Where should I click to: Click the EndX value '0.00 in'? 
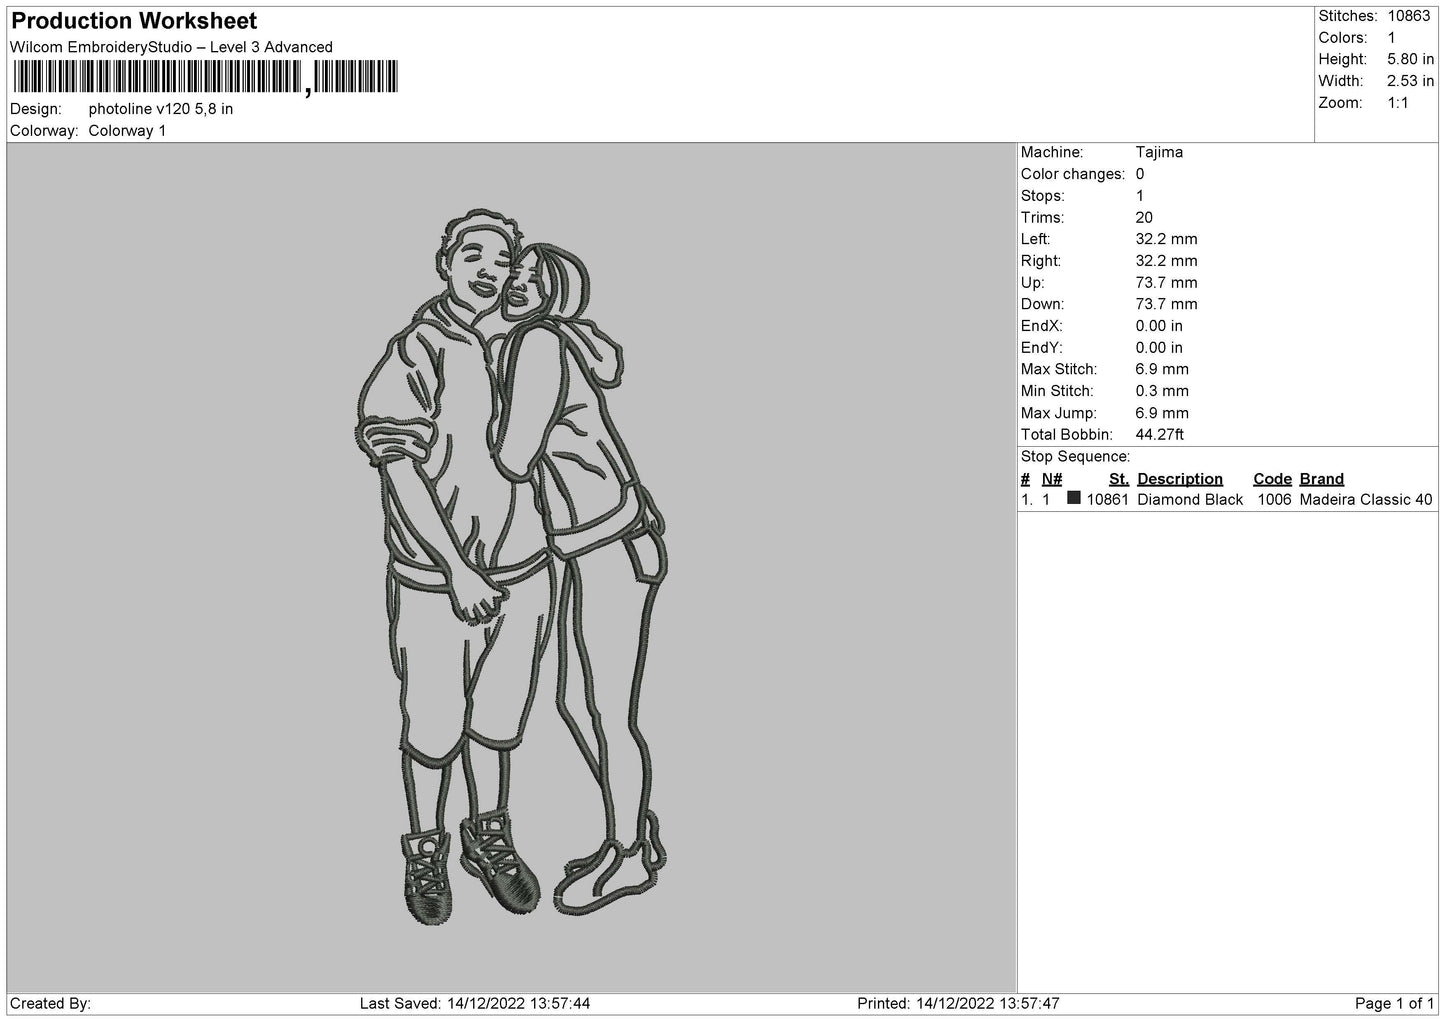1159,326
